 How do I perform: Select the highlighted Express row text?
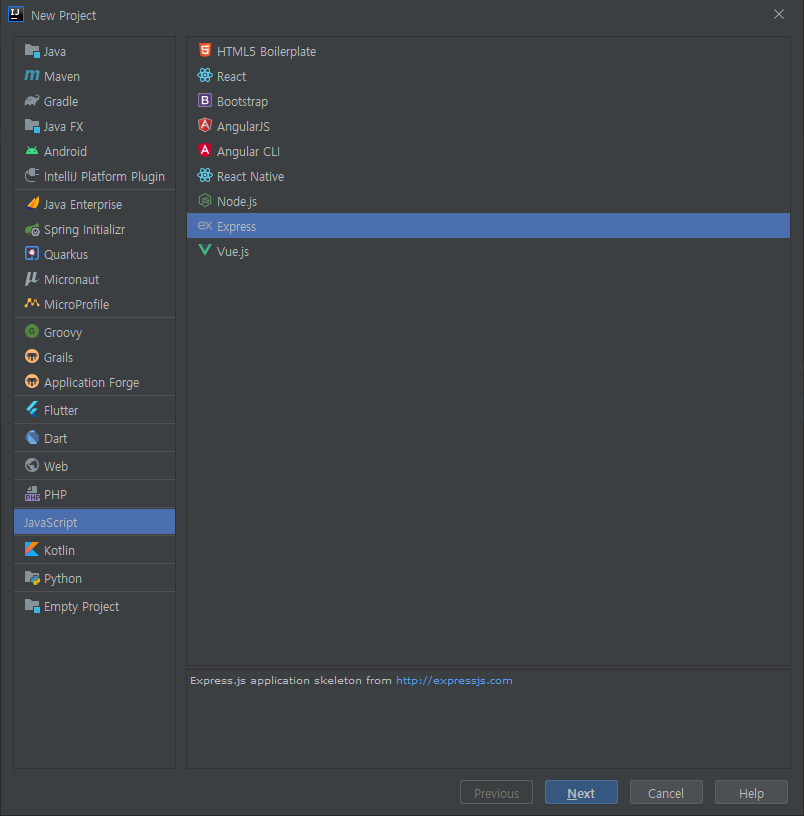pos(236,226)
